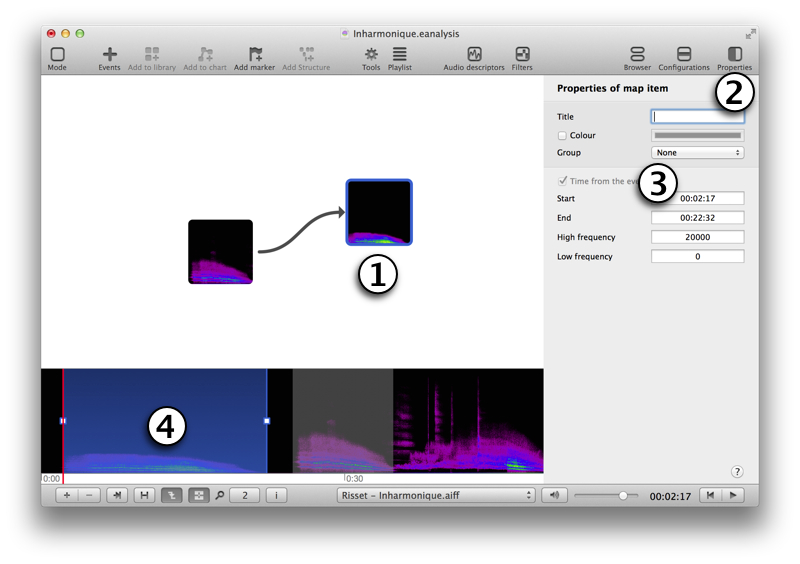Click the zoom in plus button
The height and width of the screenshot is (564, 800).
[67, 495]
